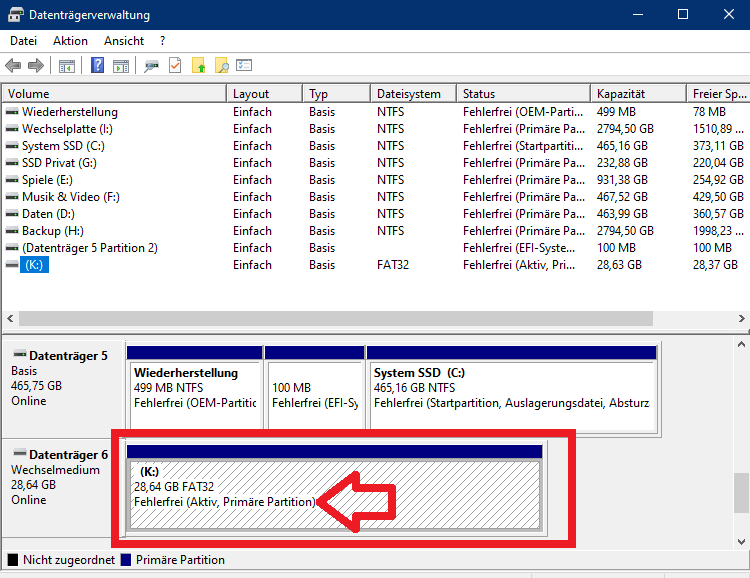Click the Back arrow toolbar icon
Screen dimensions: 750x578
click(x=13, y=65)
